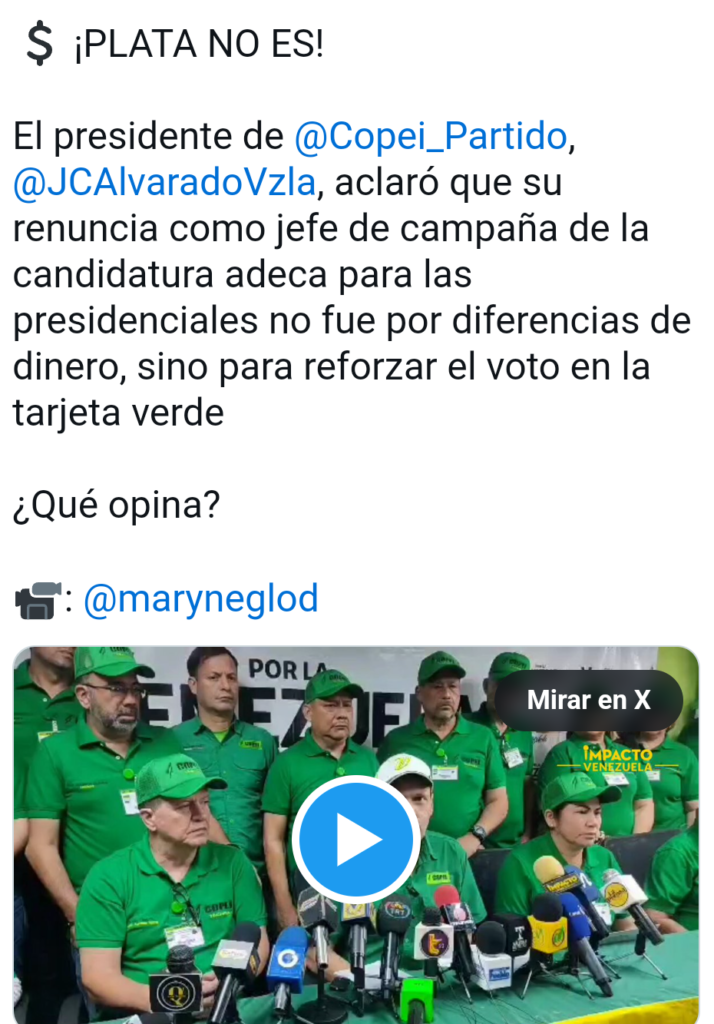Screen dimensions: 714x1024
Task: Open the @JCAlvaradoVzla profile mention
Action: (x=165, y=182)
